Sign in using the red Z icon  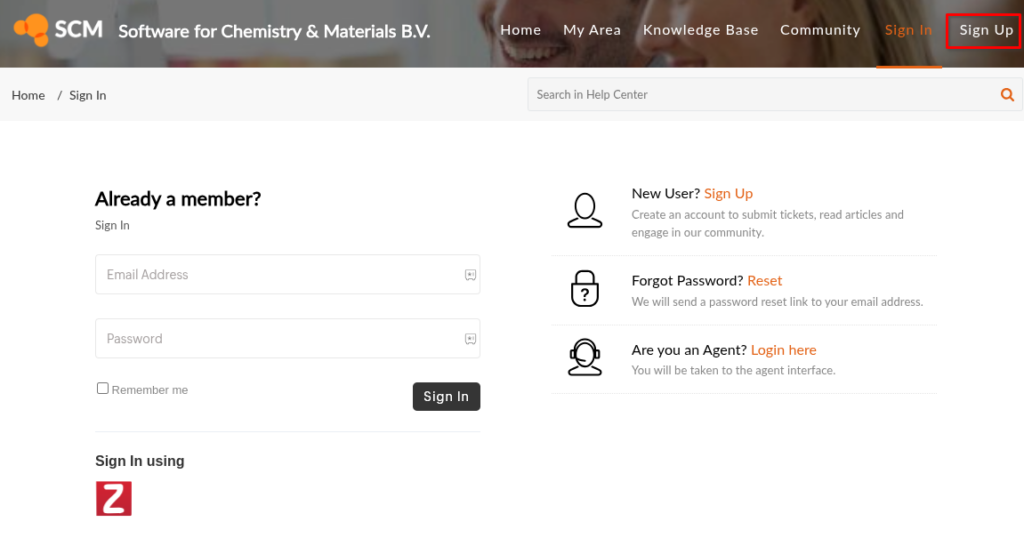tap(114, 498)
